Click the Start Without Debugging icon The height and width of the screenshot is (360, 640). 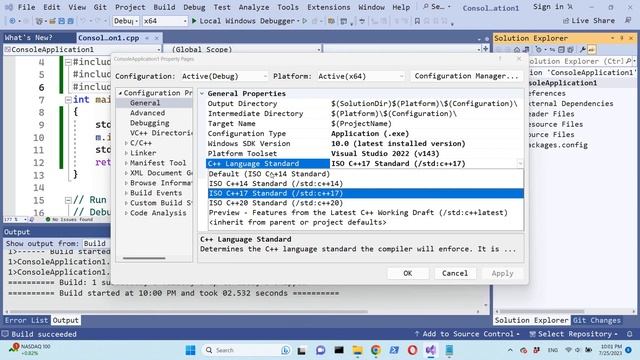click(304, 21)
